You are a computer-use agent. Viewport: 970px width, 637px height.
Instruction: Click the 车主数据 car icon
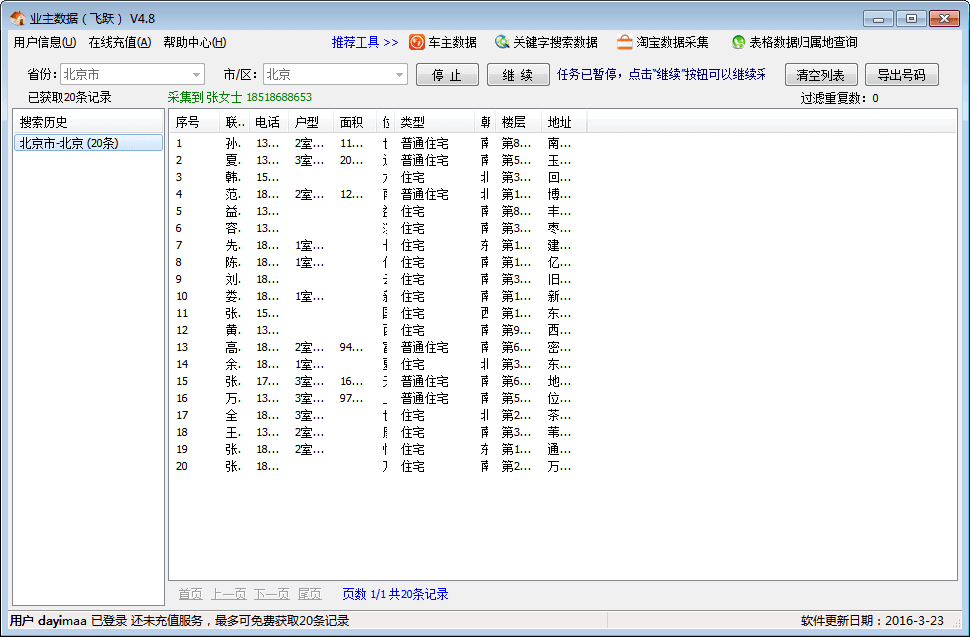(416, 42)
